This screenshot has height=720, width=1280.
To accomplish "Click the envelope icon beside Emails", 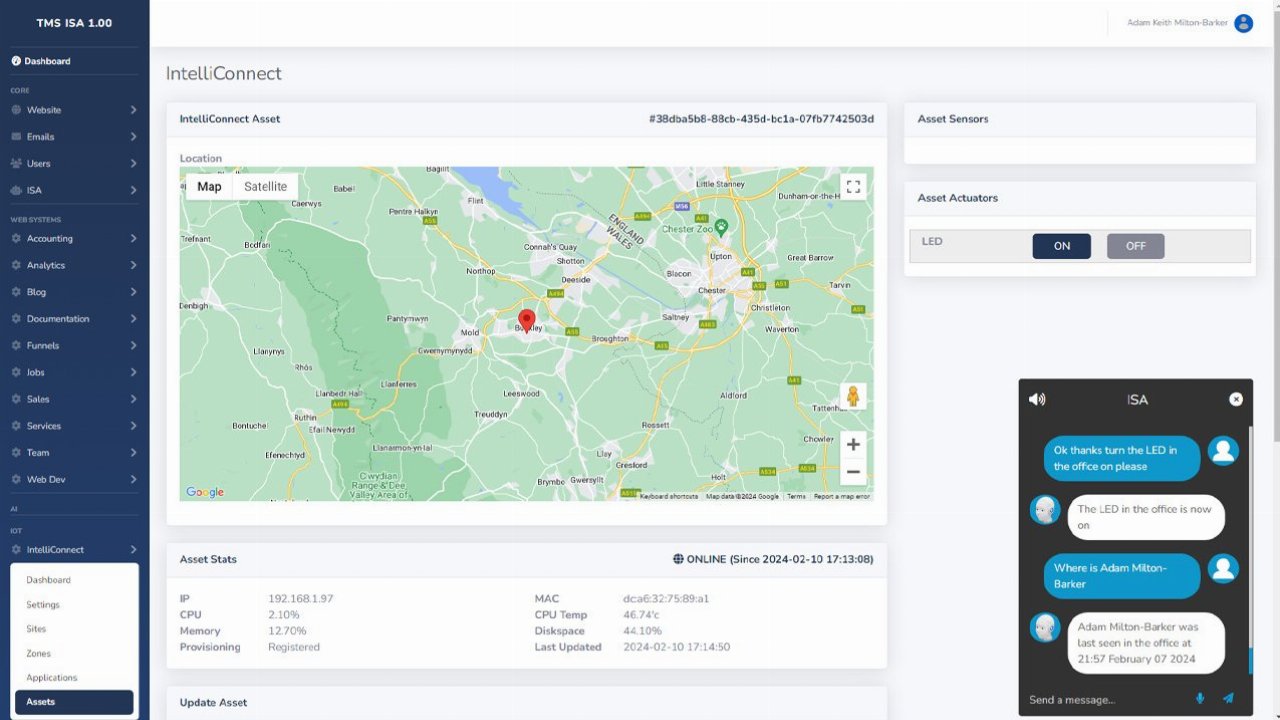I will [x=16, y=137].
